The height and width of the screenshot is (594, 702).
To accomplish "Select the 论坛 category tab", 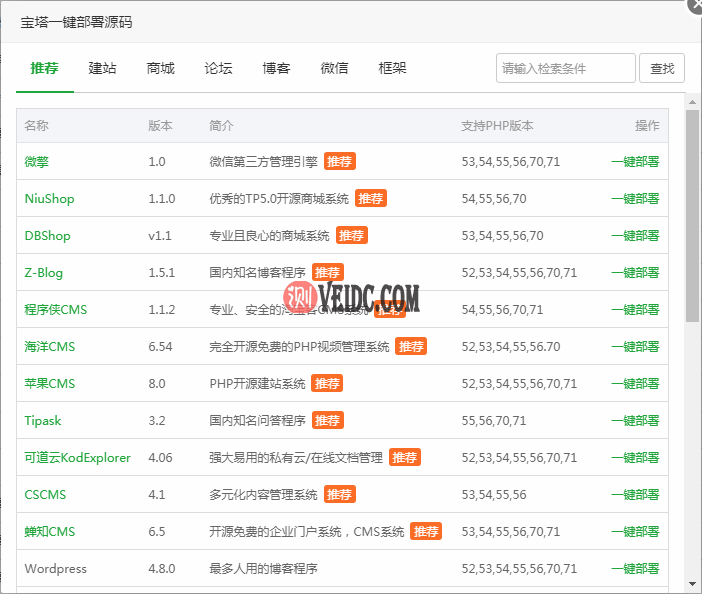I will point(218,68).
